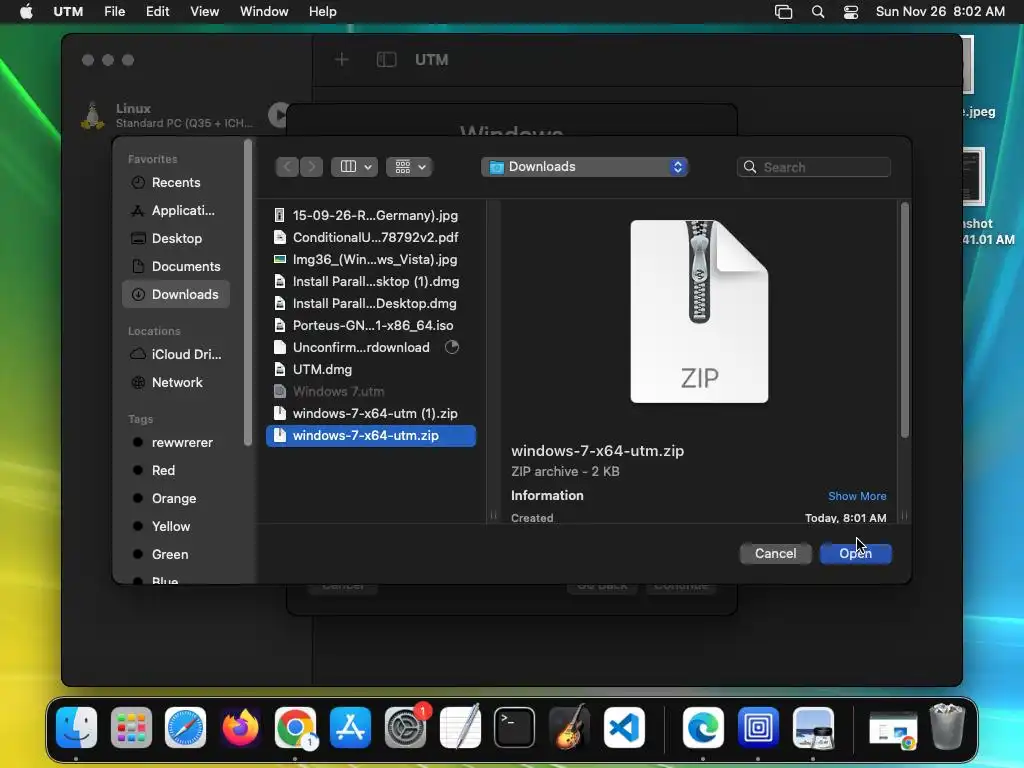Select 15-09-26-R...Germany).jpg file
The height and width of the screenshot is (768, 1024).
[371, 216]
